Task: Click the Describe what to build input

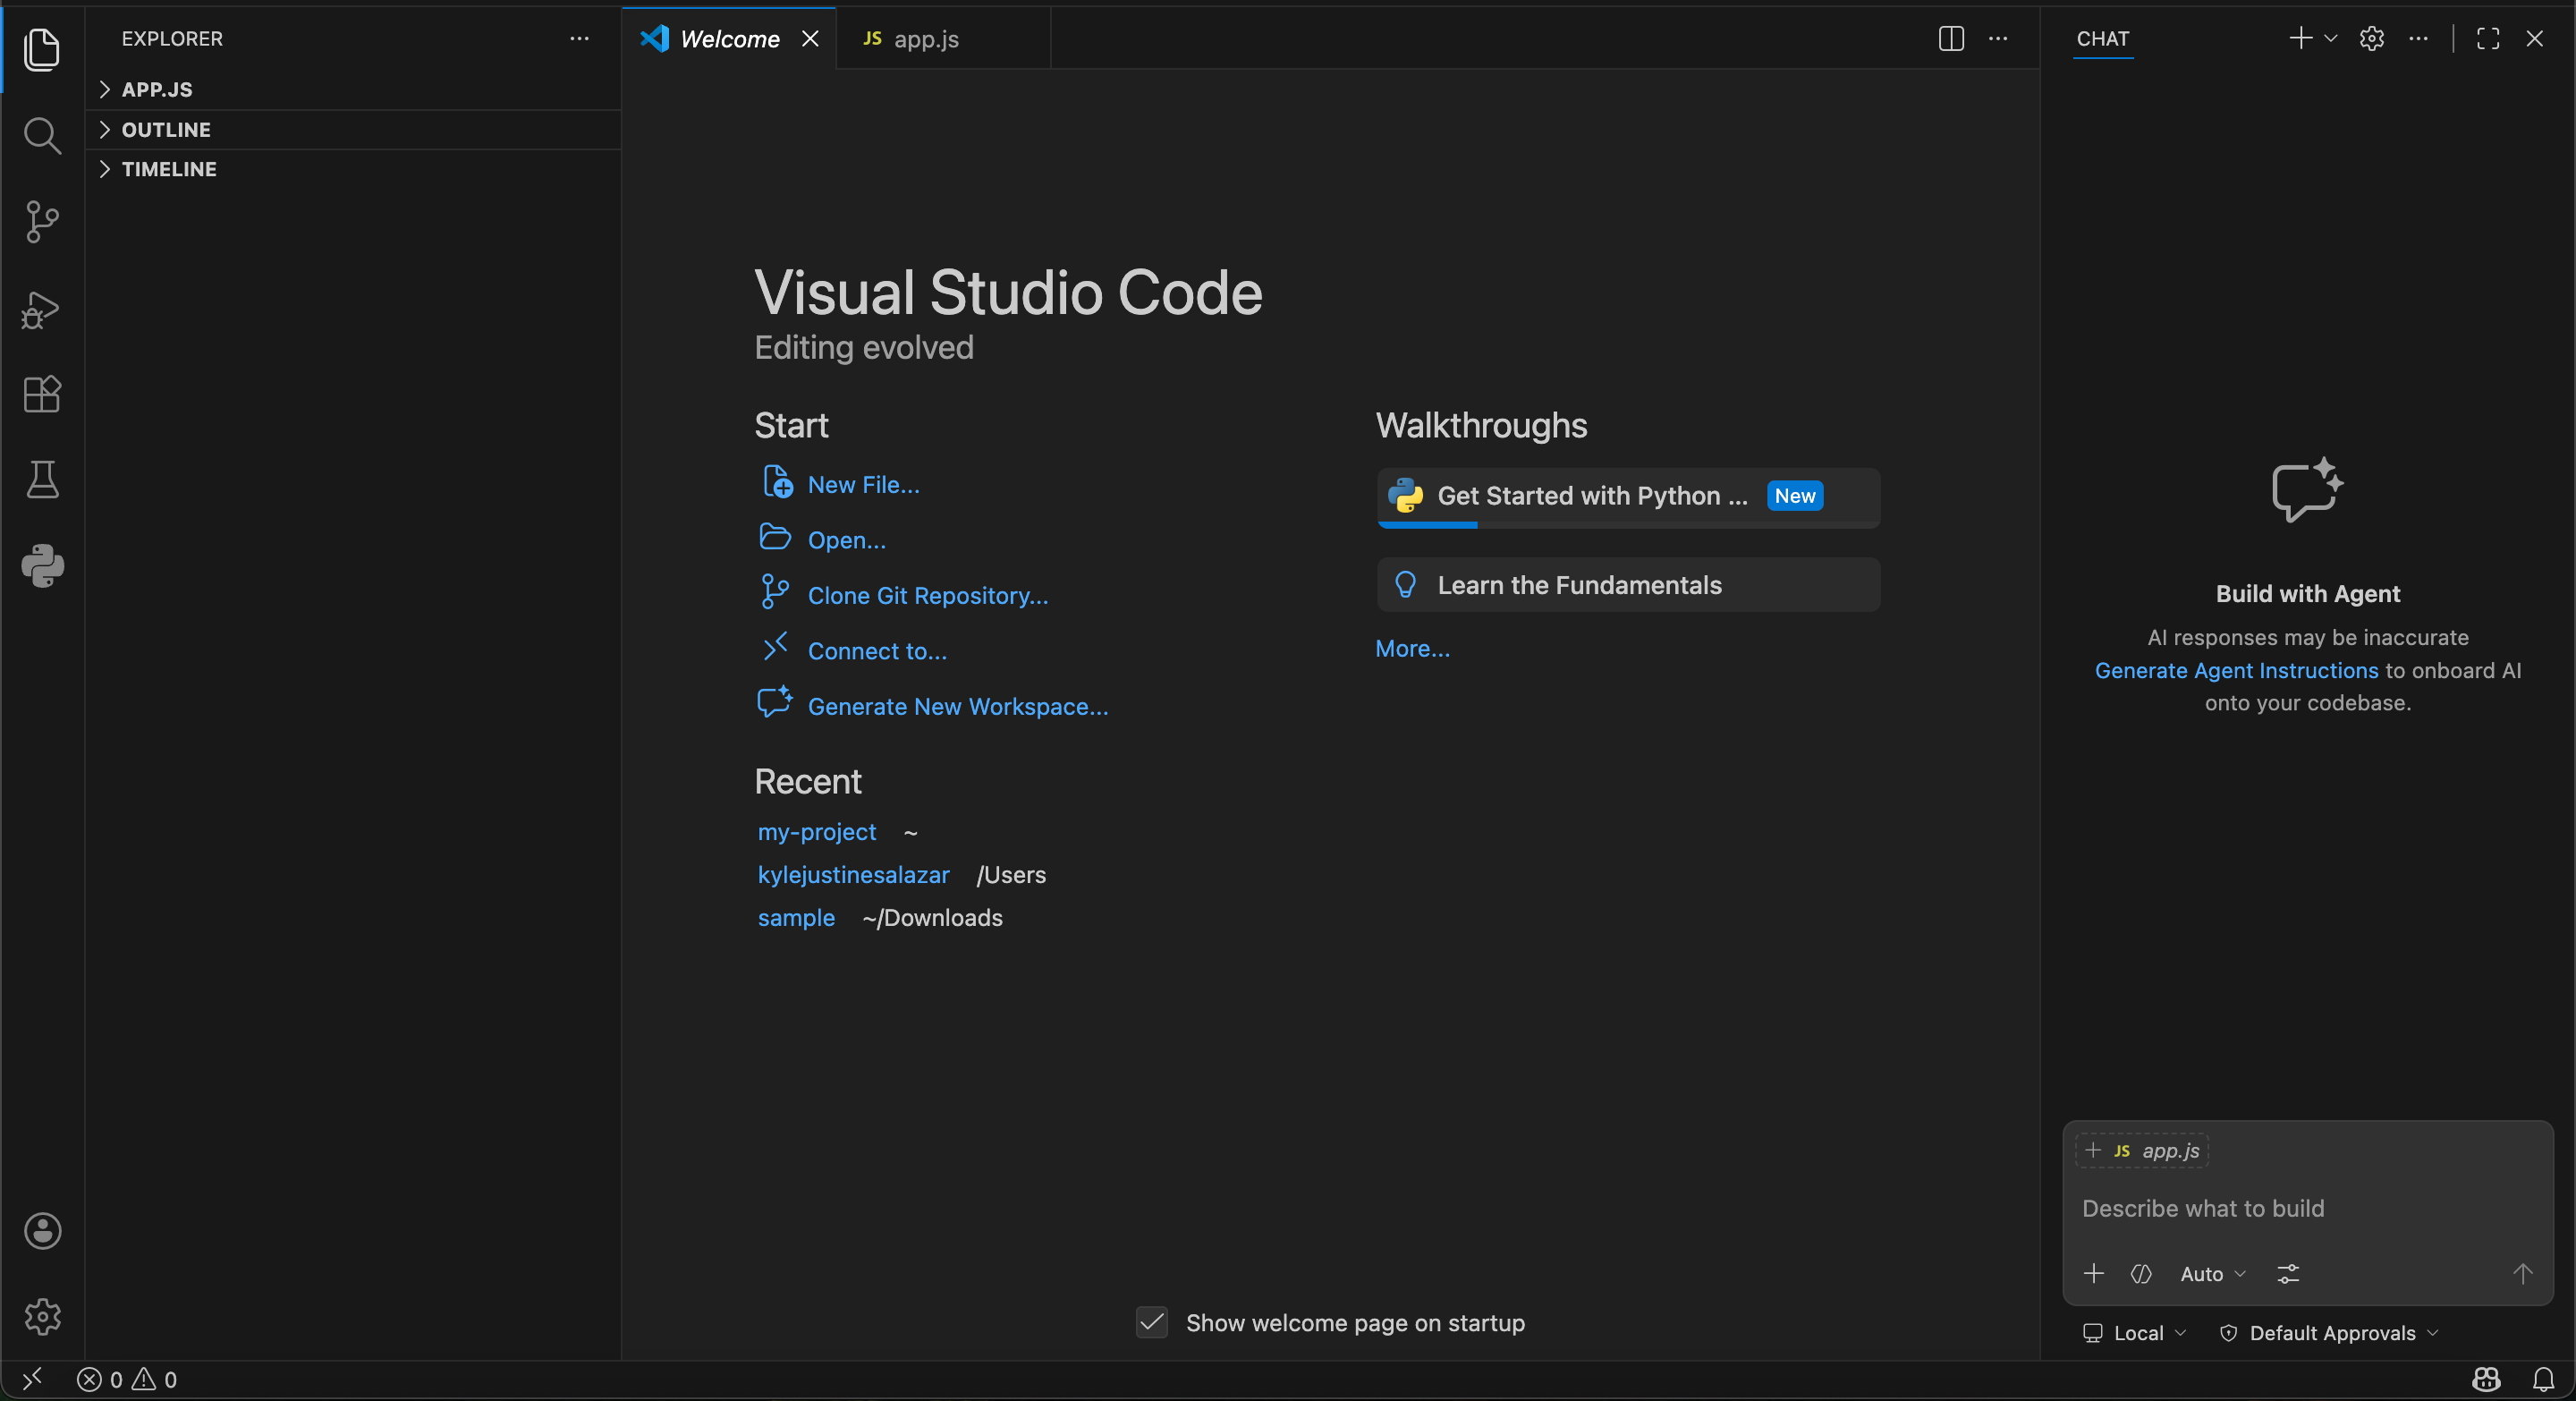Action: point(2300,1208)
